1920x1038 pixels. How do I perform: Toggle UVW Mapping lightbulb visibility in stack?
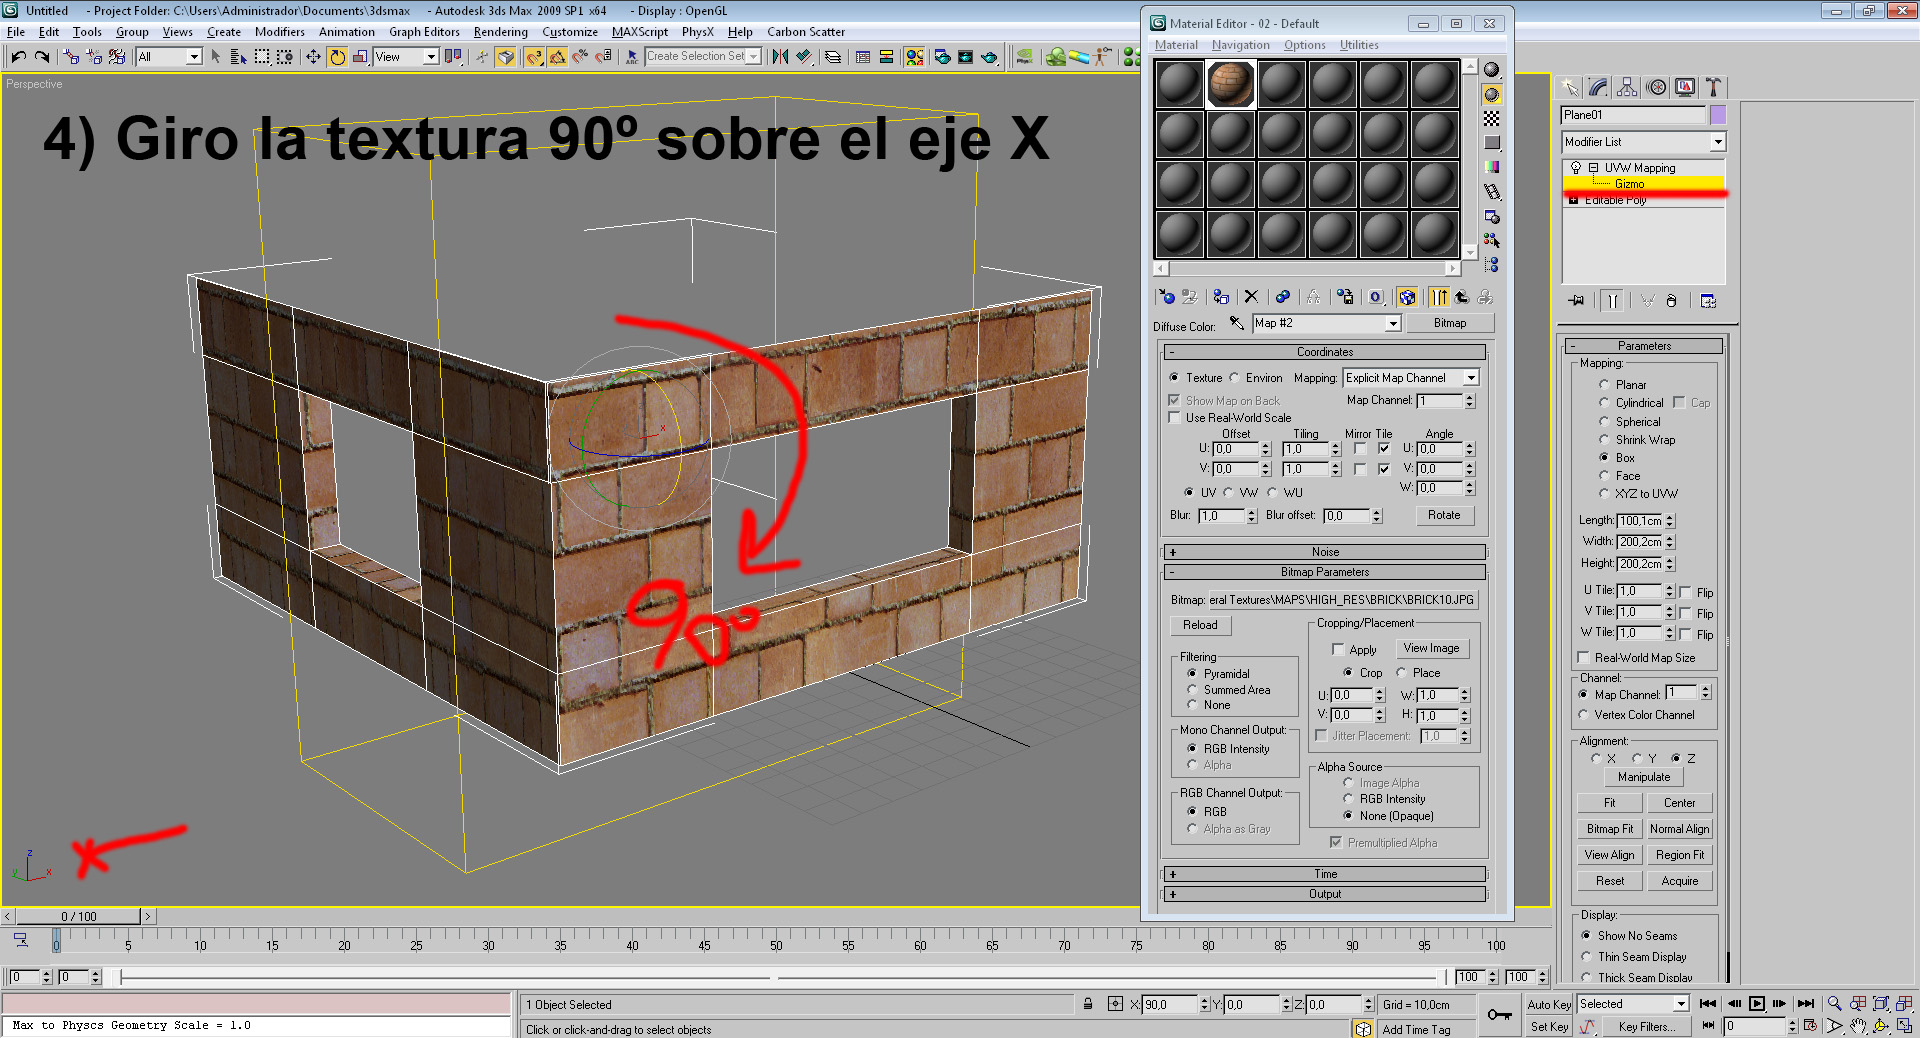1576,168
